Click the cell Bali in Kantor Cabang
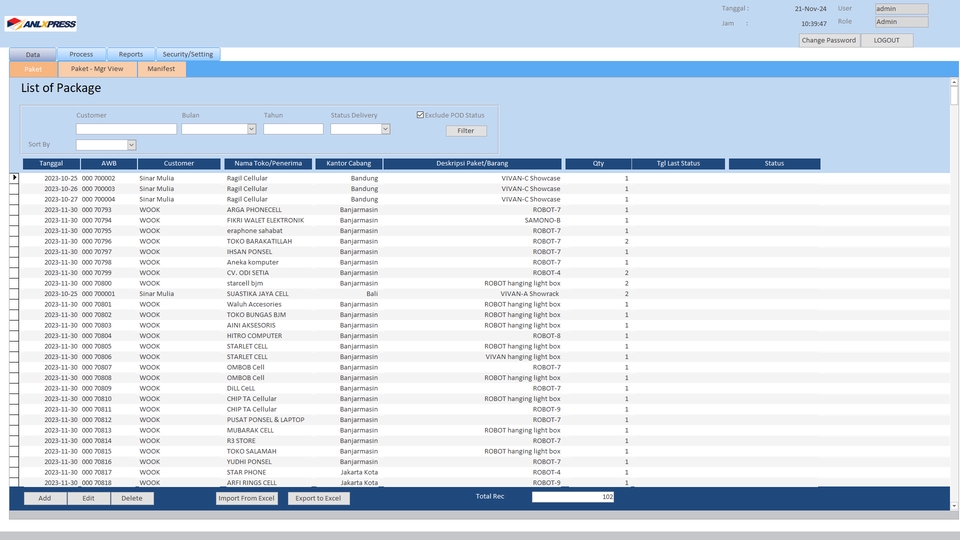The width and height of the screenshot is (960, 540). pos(372,294)
